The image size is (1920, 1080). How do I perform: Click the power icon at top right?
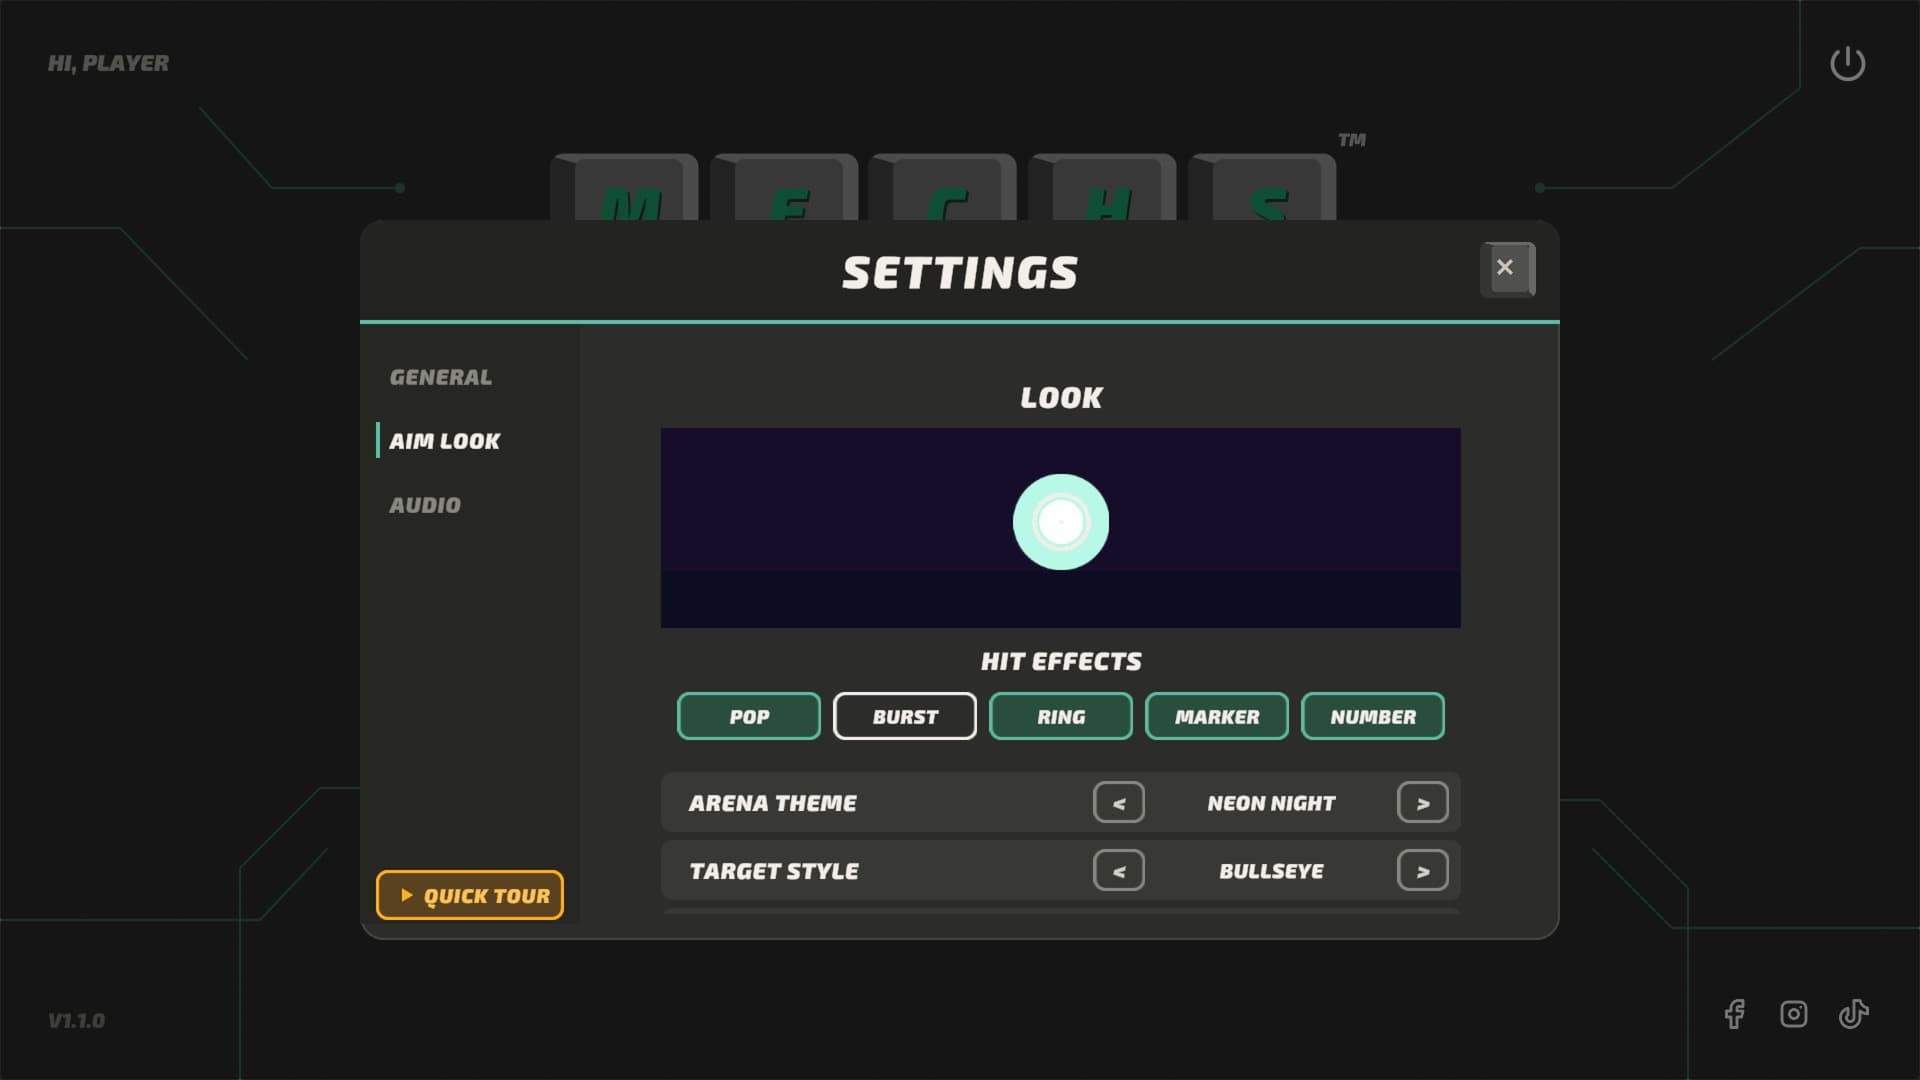[x=1847, y=63]
